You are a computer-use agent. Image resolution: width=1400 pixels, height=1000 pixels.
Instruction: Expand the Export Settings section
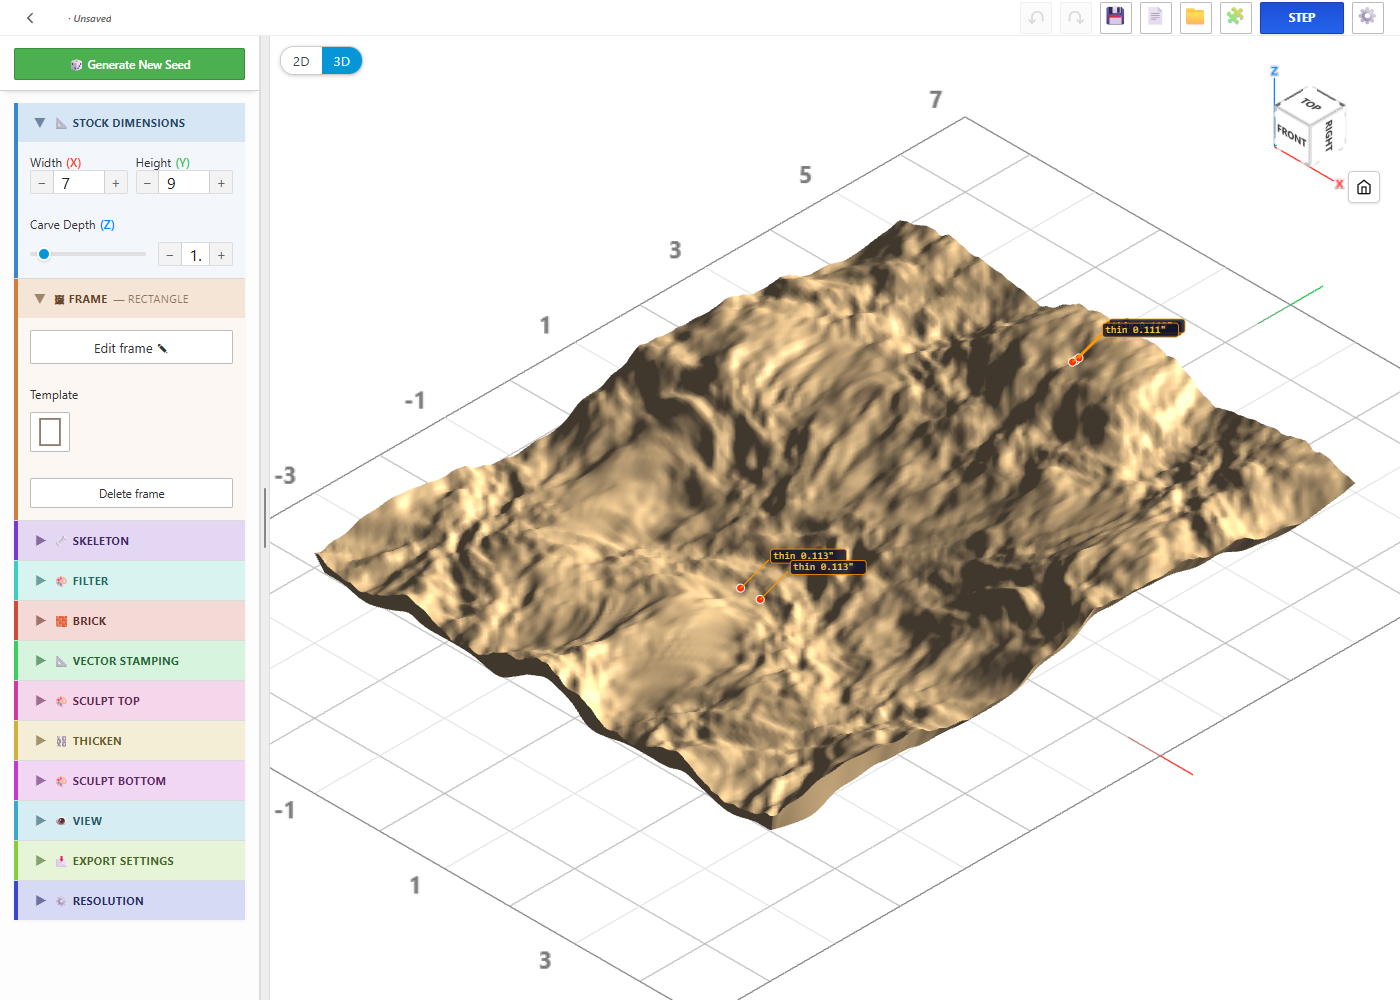(130, 861)
